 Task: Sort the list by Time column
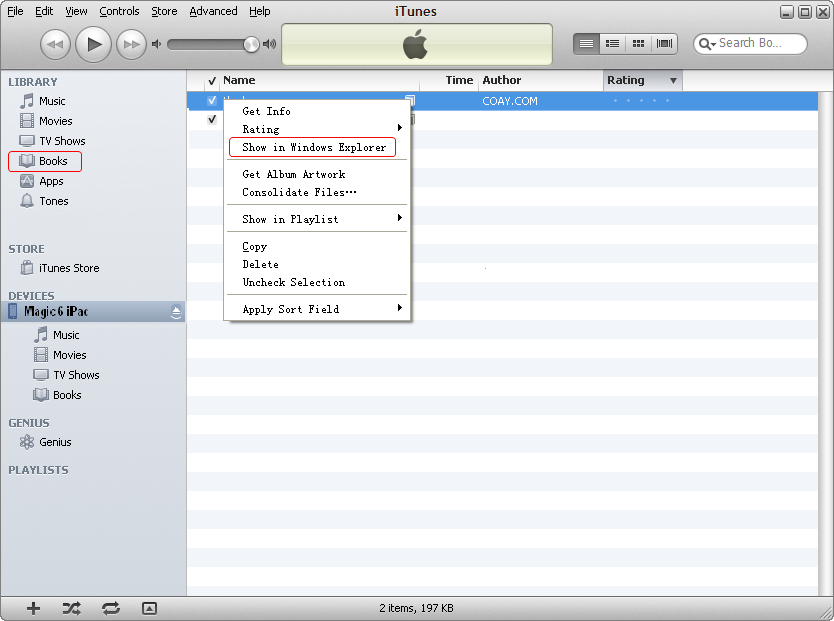coord(449,80)
